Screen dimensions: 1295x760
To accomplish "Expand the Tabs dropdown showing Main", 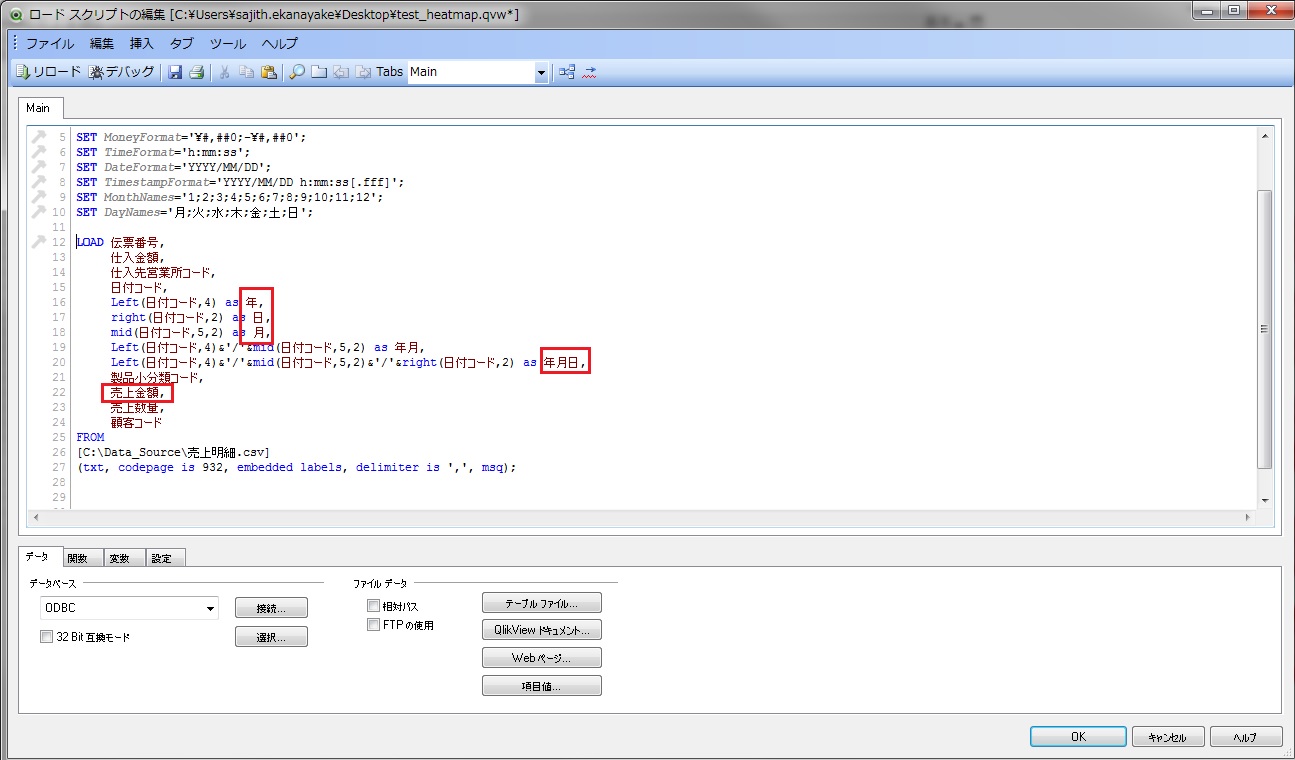I will tap(541, 72).
